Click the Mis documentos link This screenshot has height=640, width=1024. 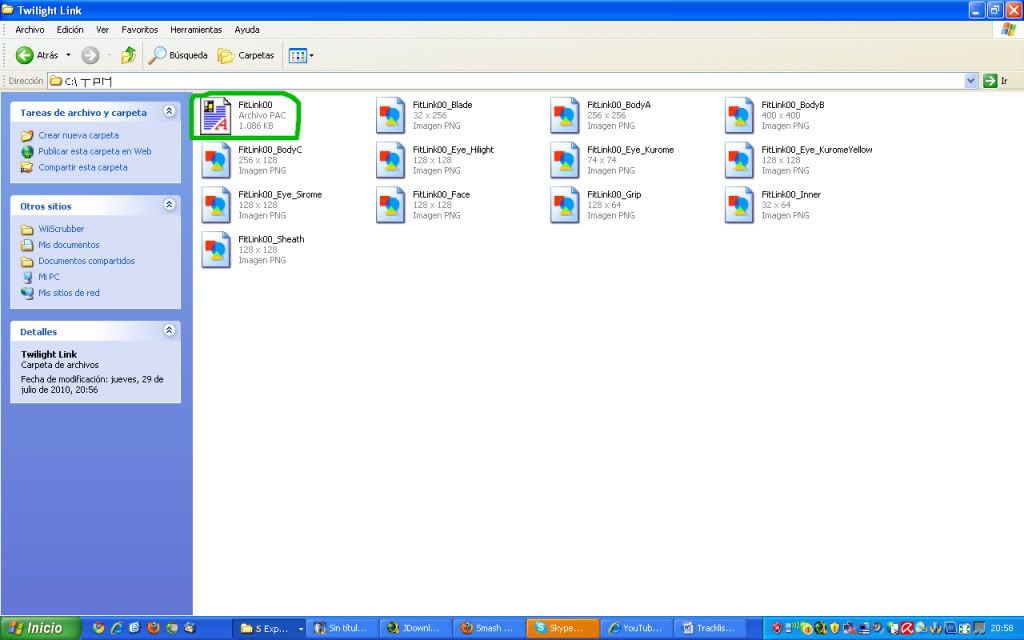[x=69, y=245]
